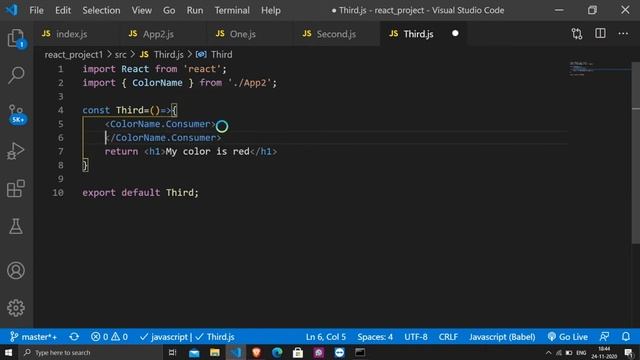640x360 pixels.
Task: Switch to the Second.js tab
Action: click(x=336, y=34)
